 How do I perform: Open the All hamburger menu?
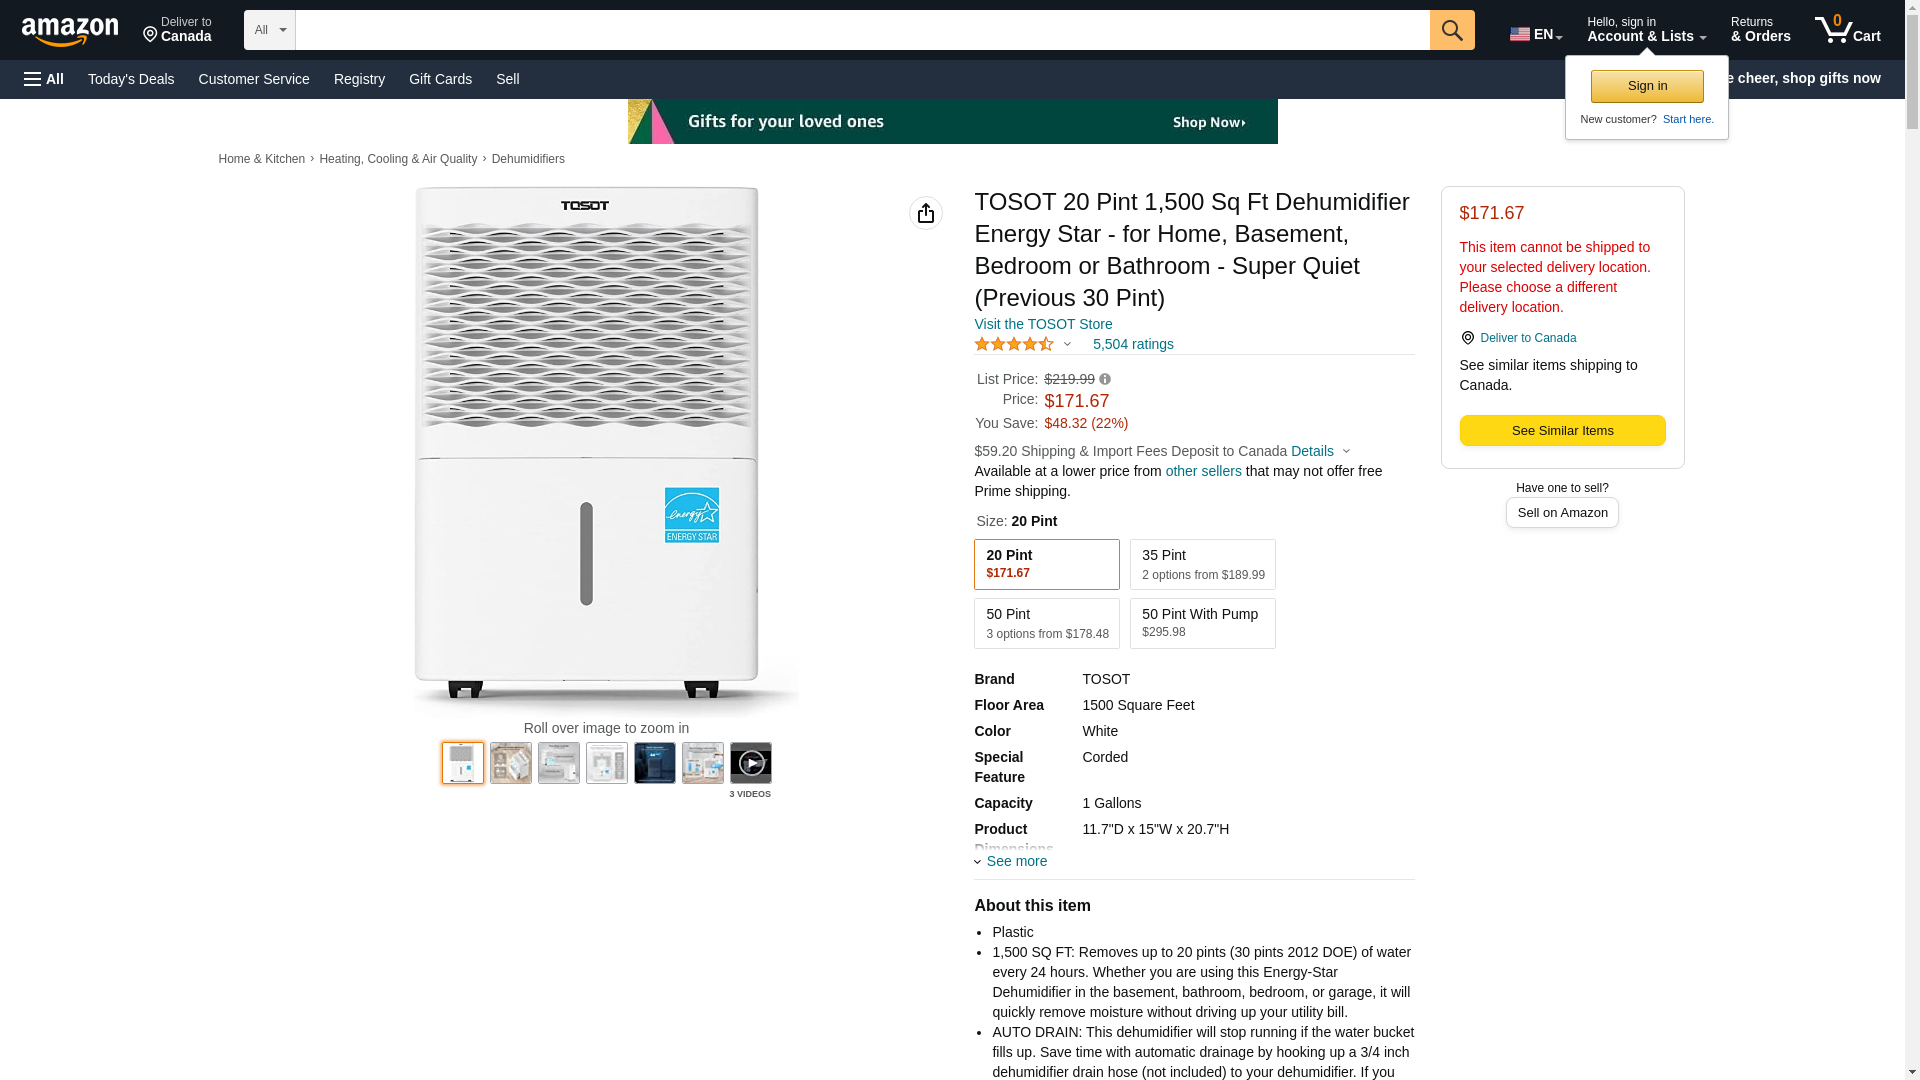click(44, 79)
